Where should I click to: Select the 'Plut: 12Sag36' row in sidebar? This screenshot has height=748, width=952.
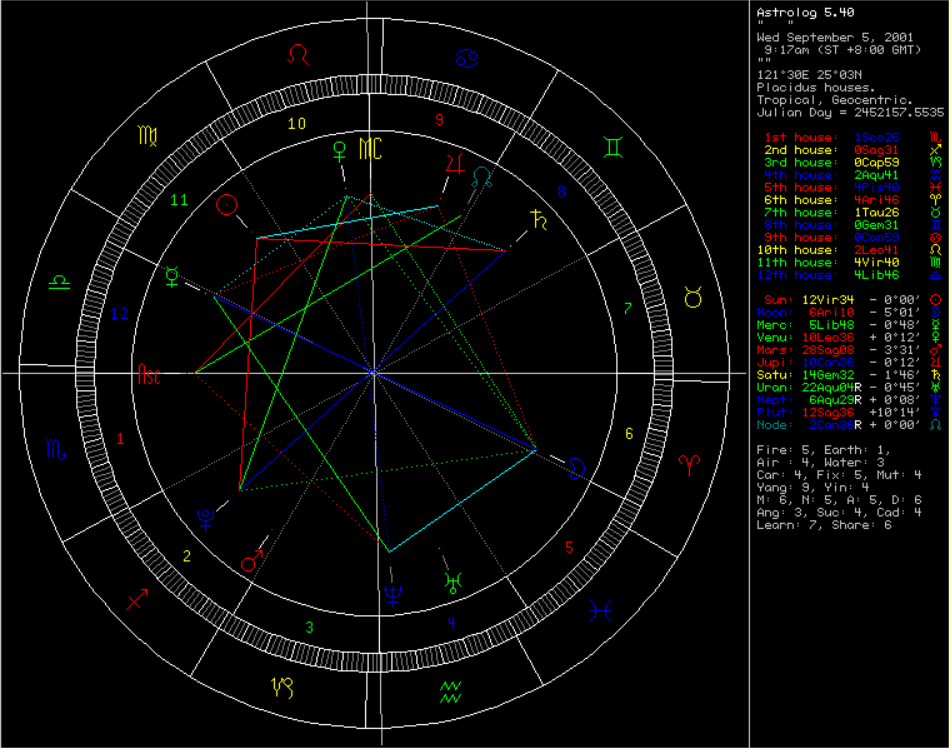[850, 412]
